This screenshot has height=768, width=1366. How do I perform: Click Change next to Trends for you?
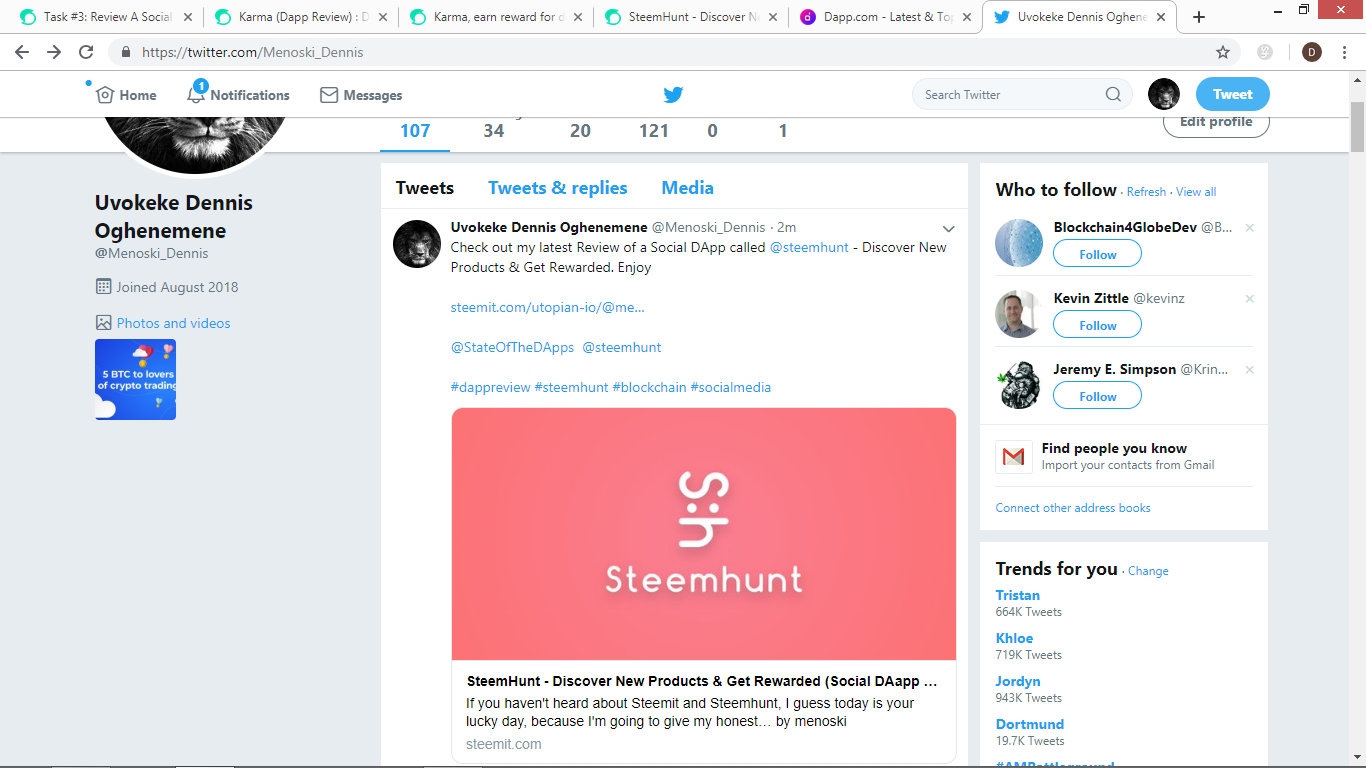(1148, 571)
